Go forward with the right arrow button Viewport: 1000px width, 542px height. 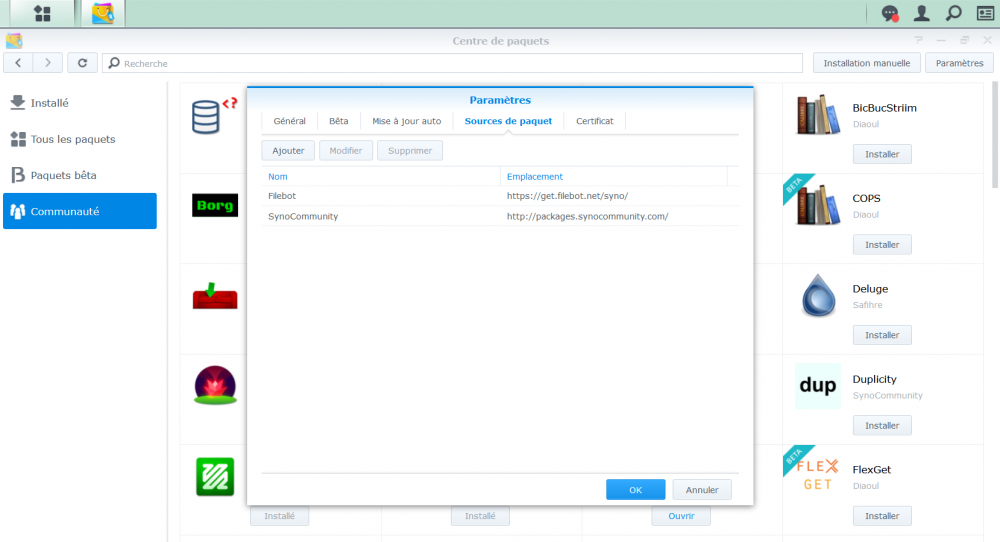click(48, 62)
